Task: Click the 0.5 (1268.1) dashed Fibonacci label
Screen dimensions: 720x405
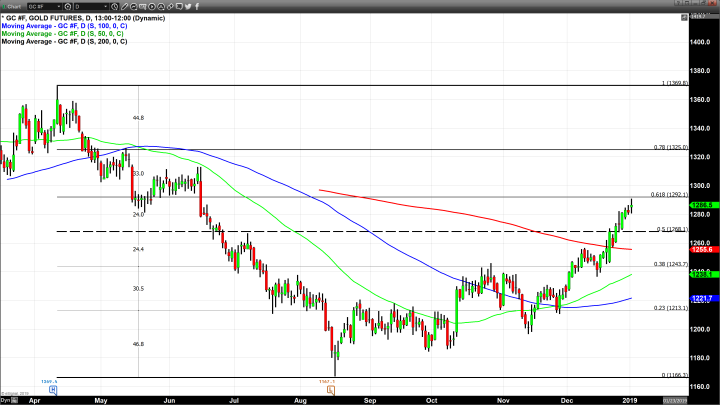Action: (x=671, y=229)
